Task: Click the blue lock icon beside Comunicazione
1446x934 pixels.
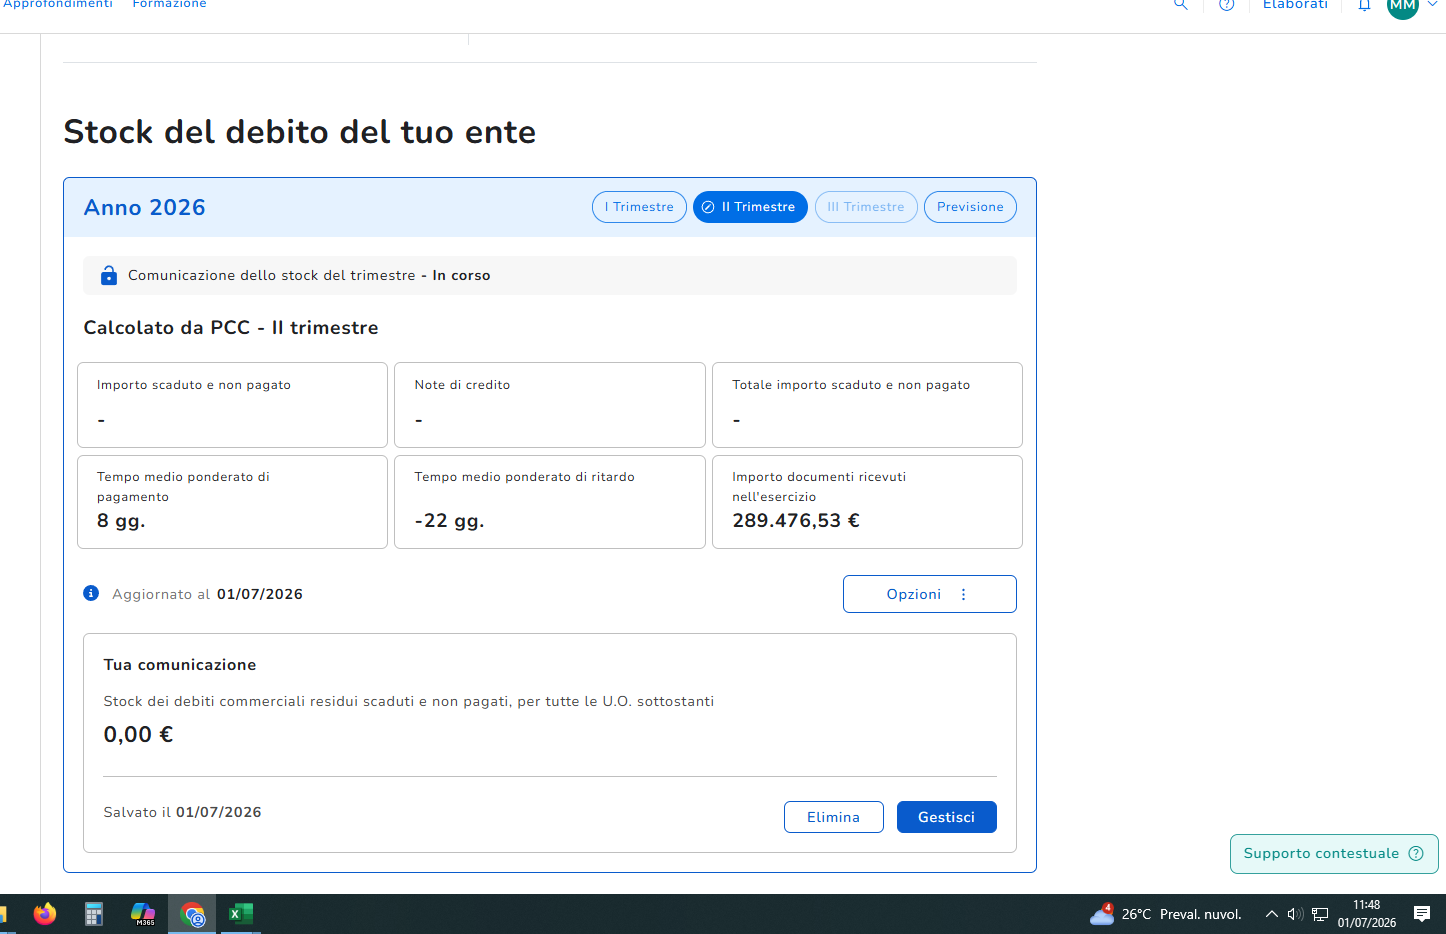Action: (x=109, y=275)
